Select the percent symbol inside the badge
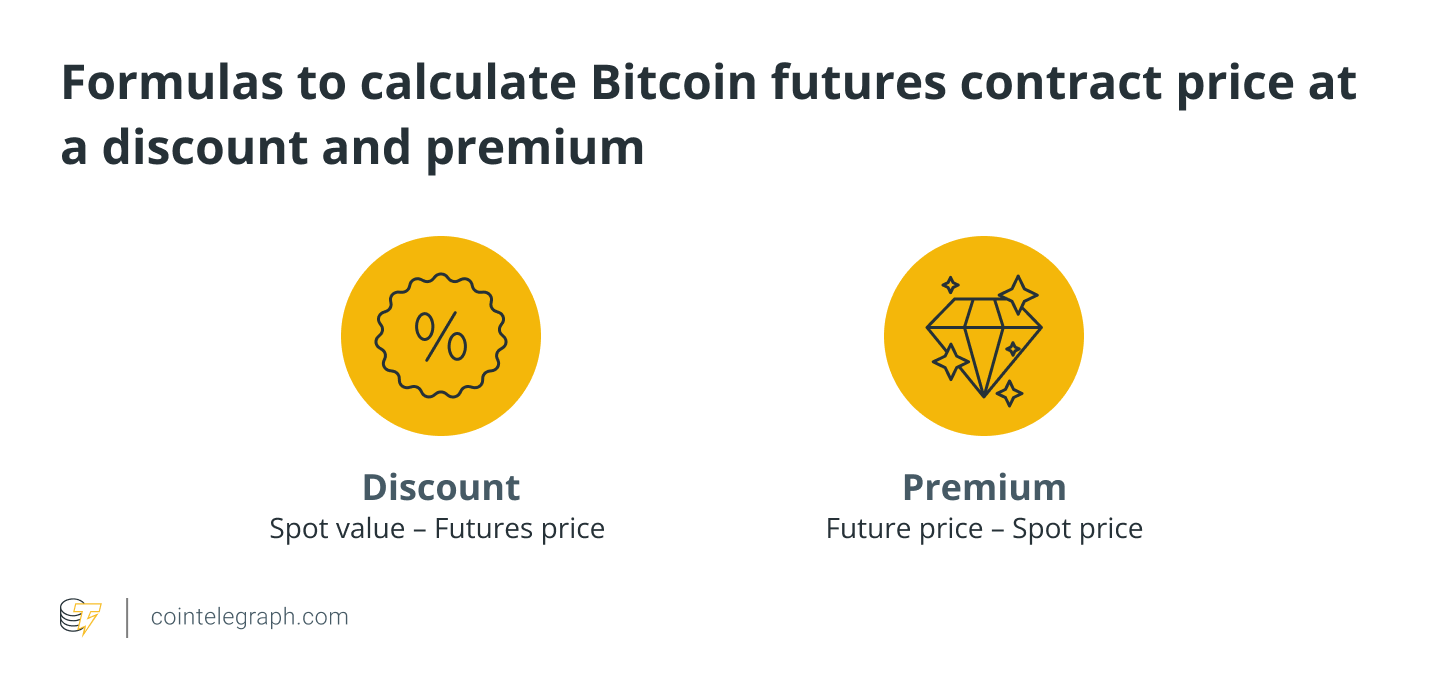 [x=440, y=336]
